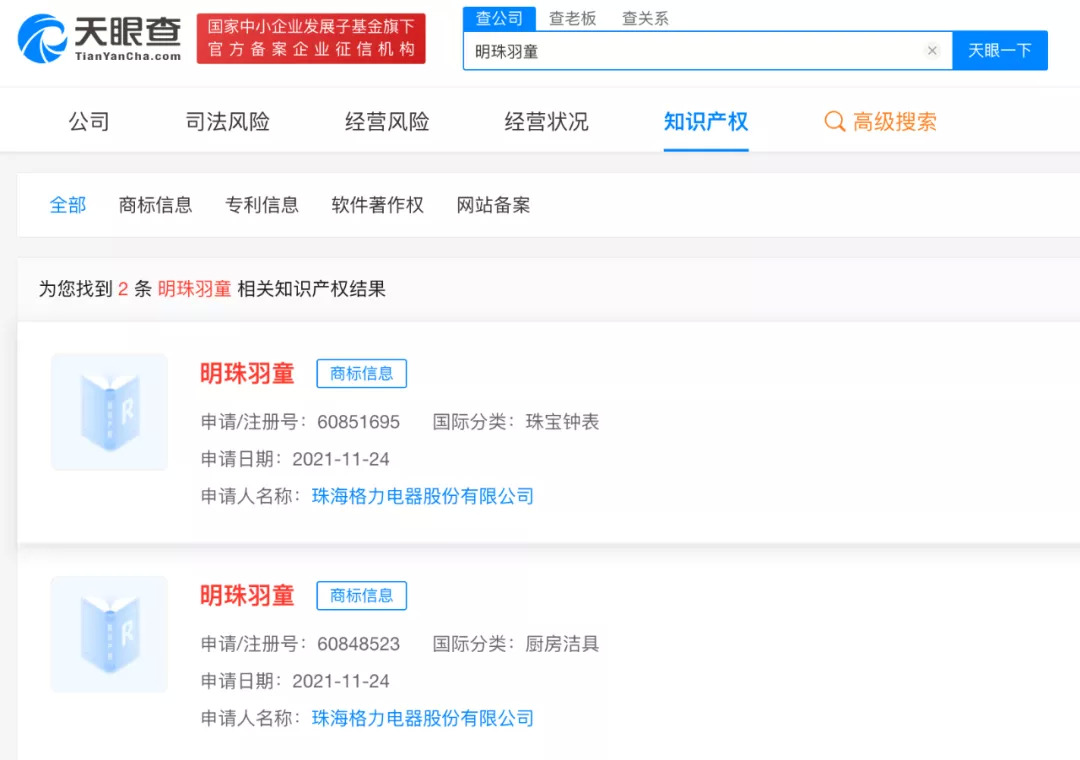The image size is (1080, 760).
Task: Filter results by 专利信息
Action: 262,205
